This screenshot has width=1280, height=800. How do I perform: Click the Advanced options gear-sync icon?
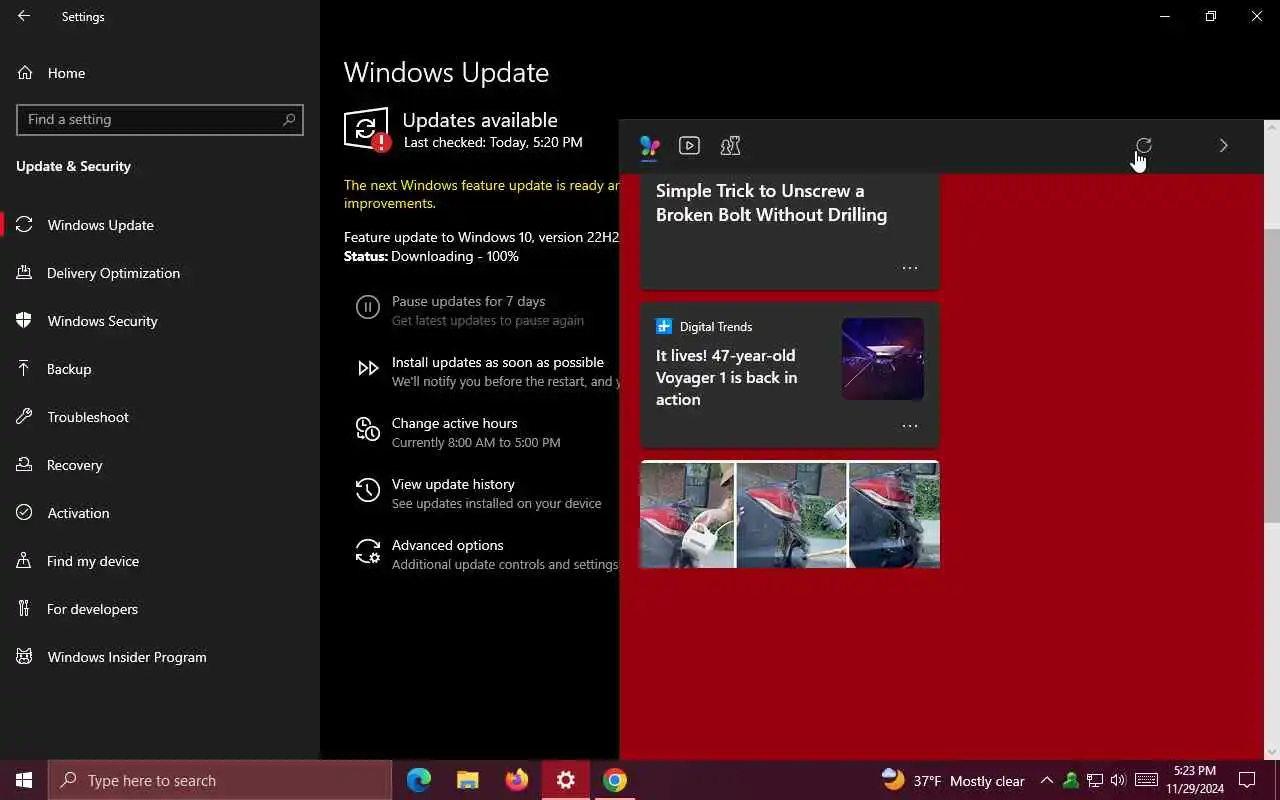368,552
